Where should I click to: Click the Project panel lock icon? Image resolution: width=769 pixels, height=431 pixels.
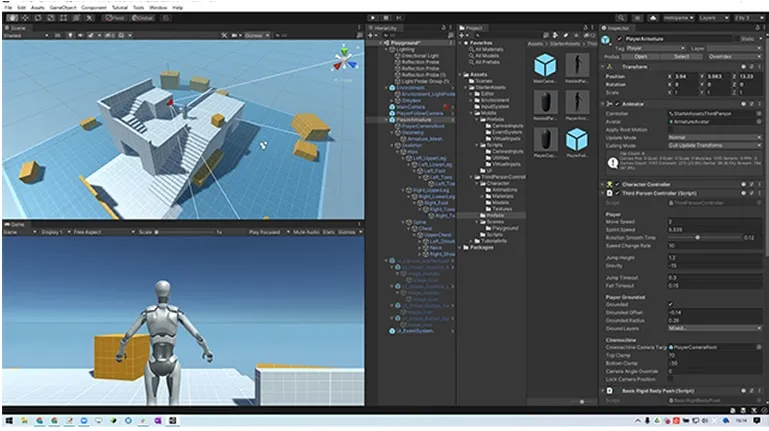point(585,28)
